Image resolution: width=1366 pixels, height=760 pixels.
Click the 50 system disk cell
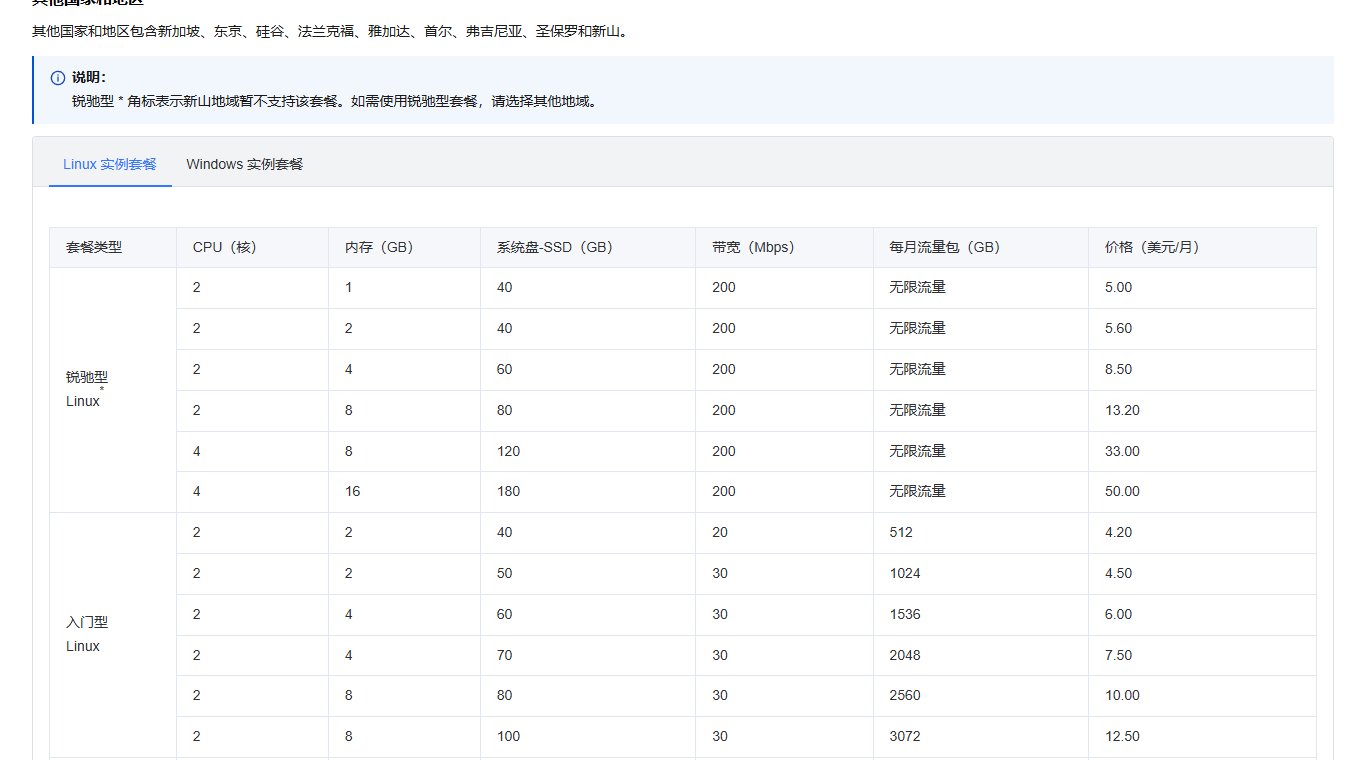(x=588, y=573)
